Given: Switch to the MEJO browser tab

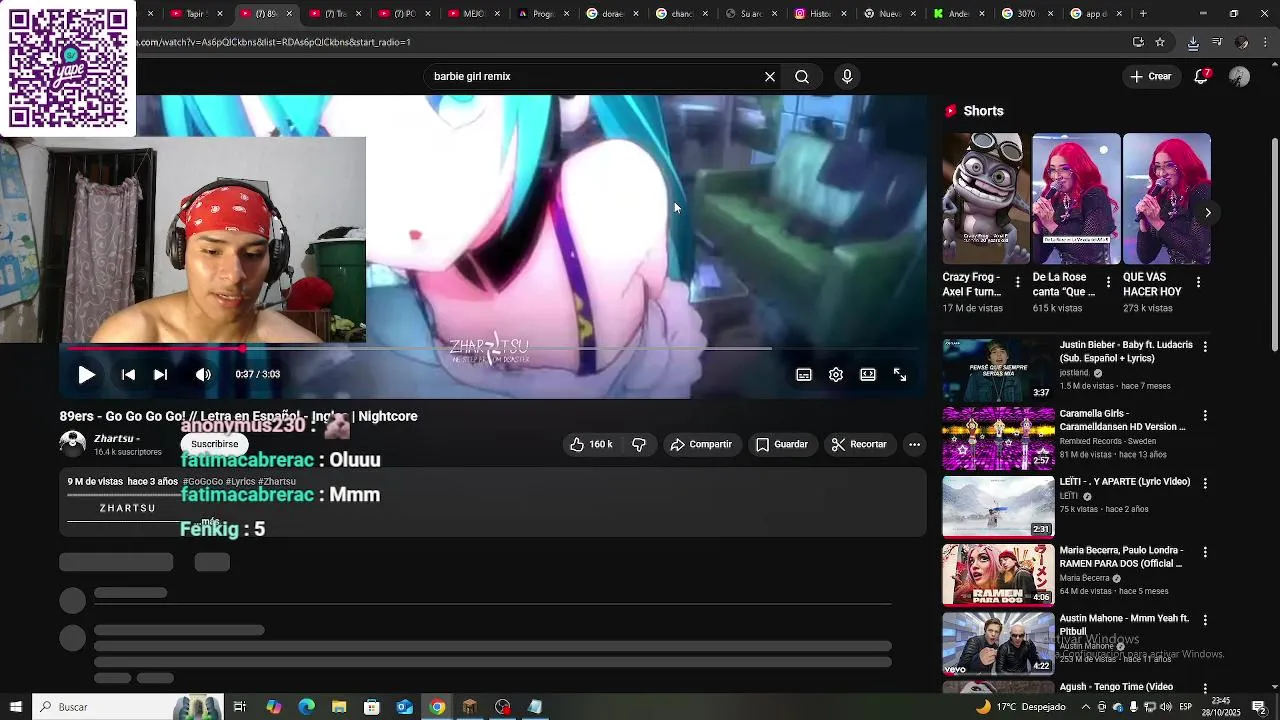Looking at the screenshot, I should pos(474,14).
